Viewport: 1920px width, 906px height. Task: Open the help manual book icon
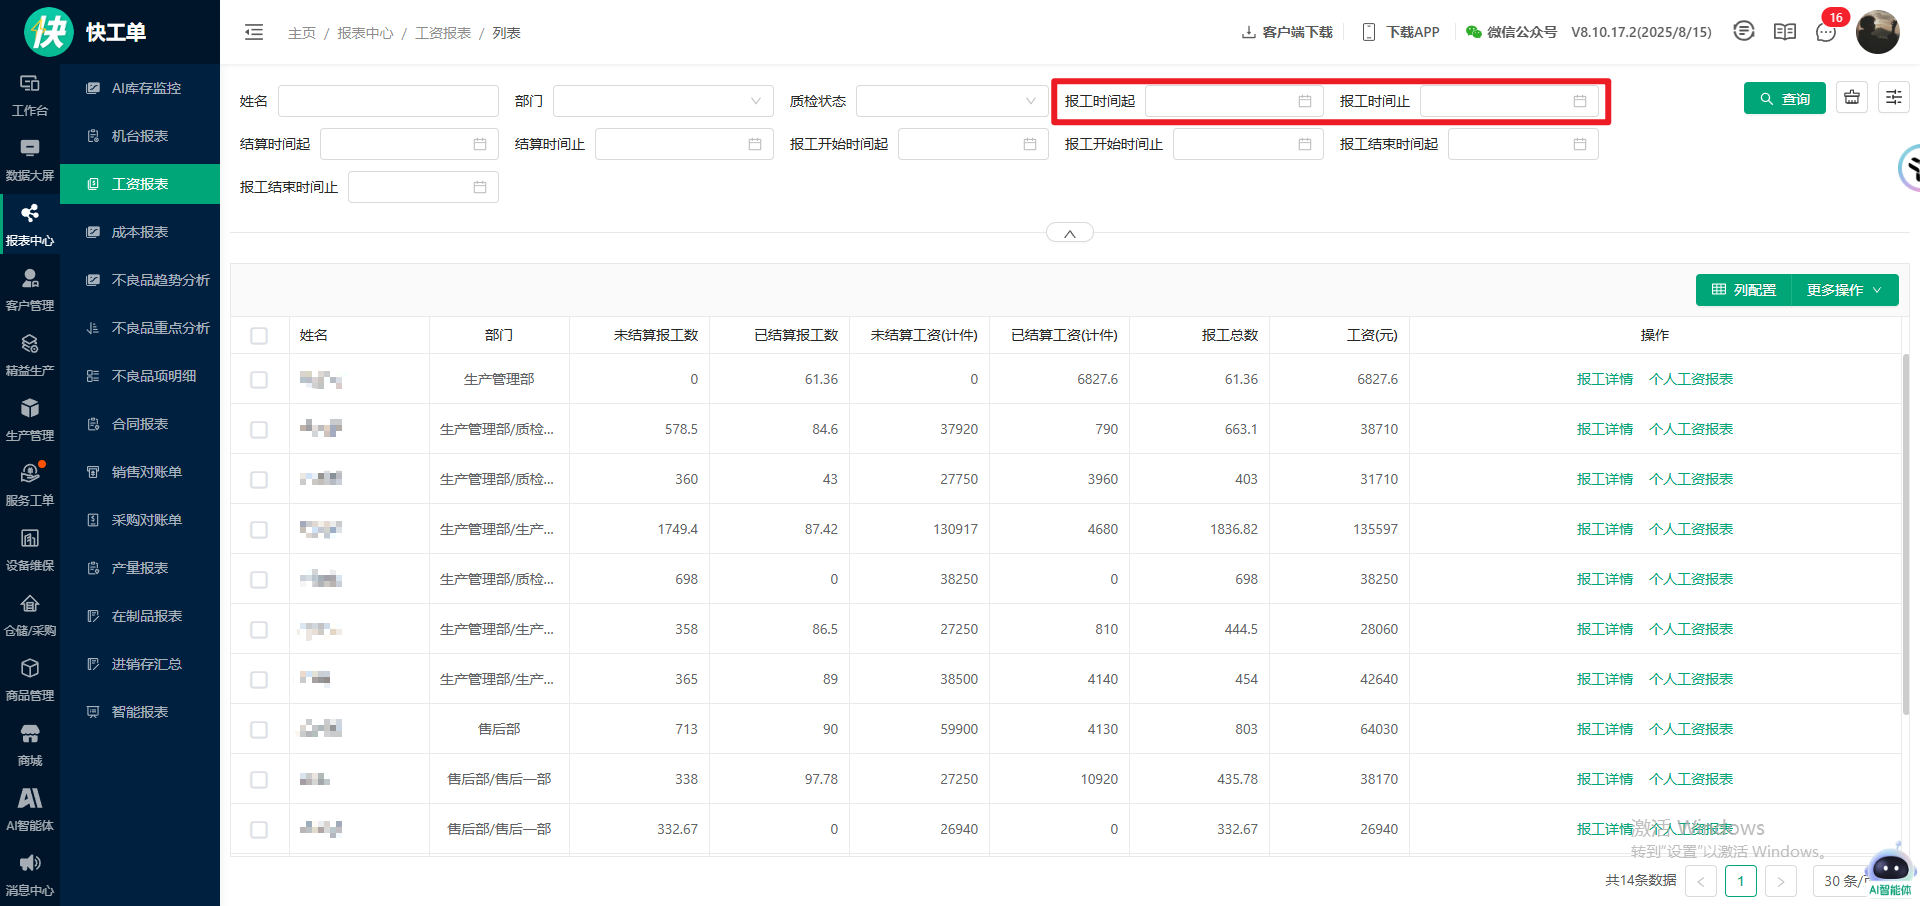(x=1784, y=32)
